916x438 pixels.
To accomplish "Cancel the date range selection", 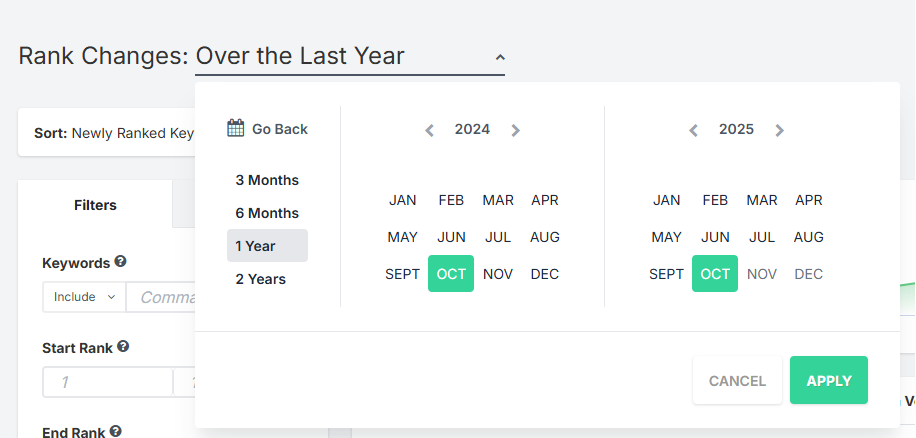I will [737, 381].
